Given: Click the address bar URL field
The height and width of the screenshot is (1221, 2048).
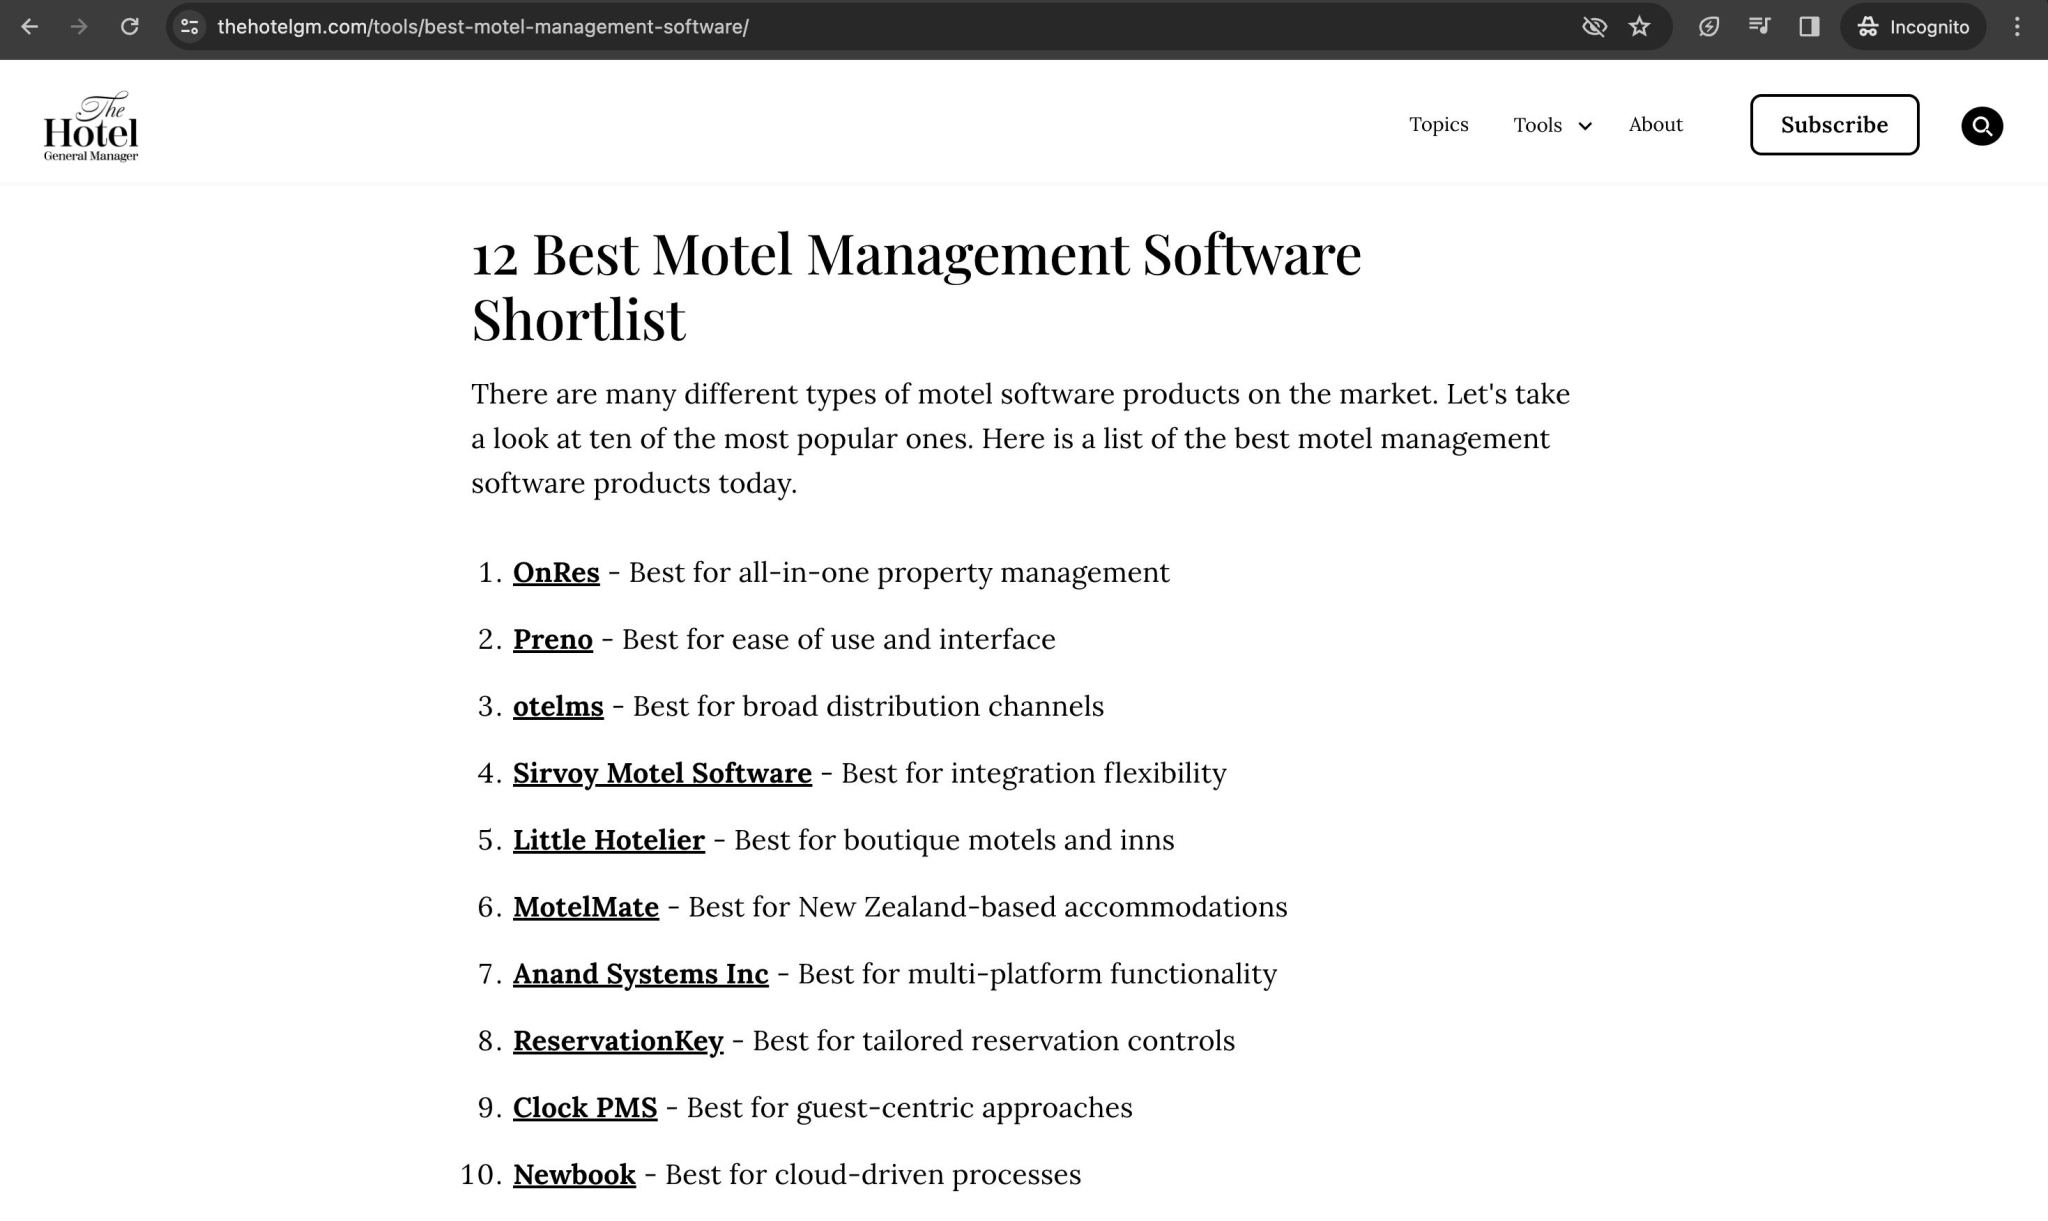Looking at the screenshot, I should [482, 26].
